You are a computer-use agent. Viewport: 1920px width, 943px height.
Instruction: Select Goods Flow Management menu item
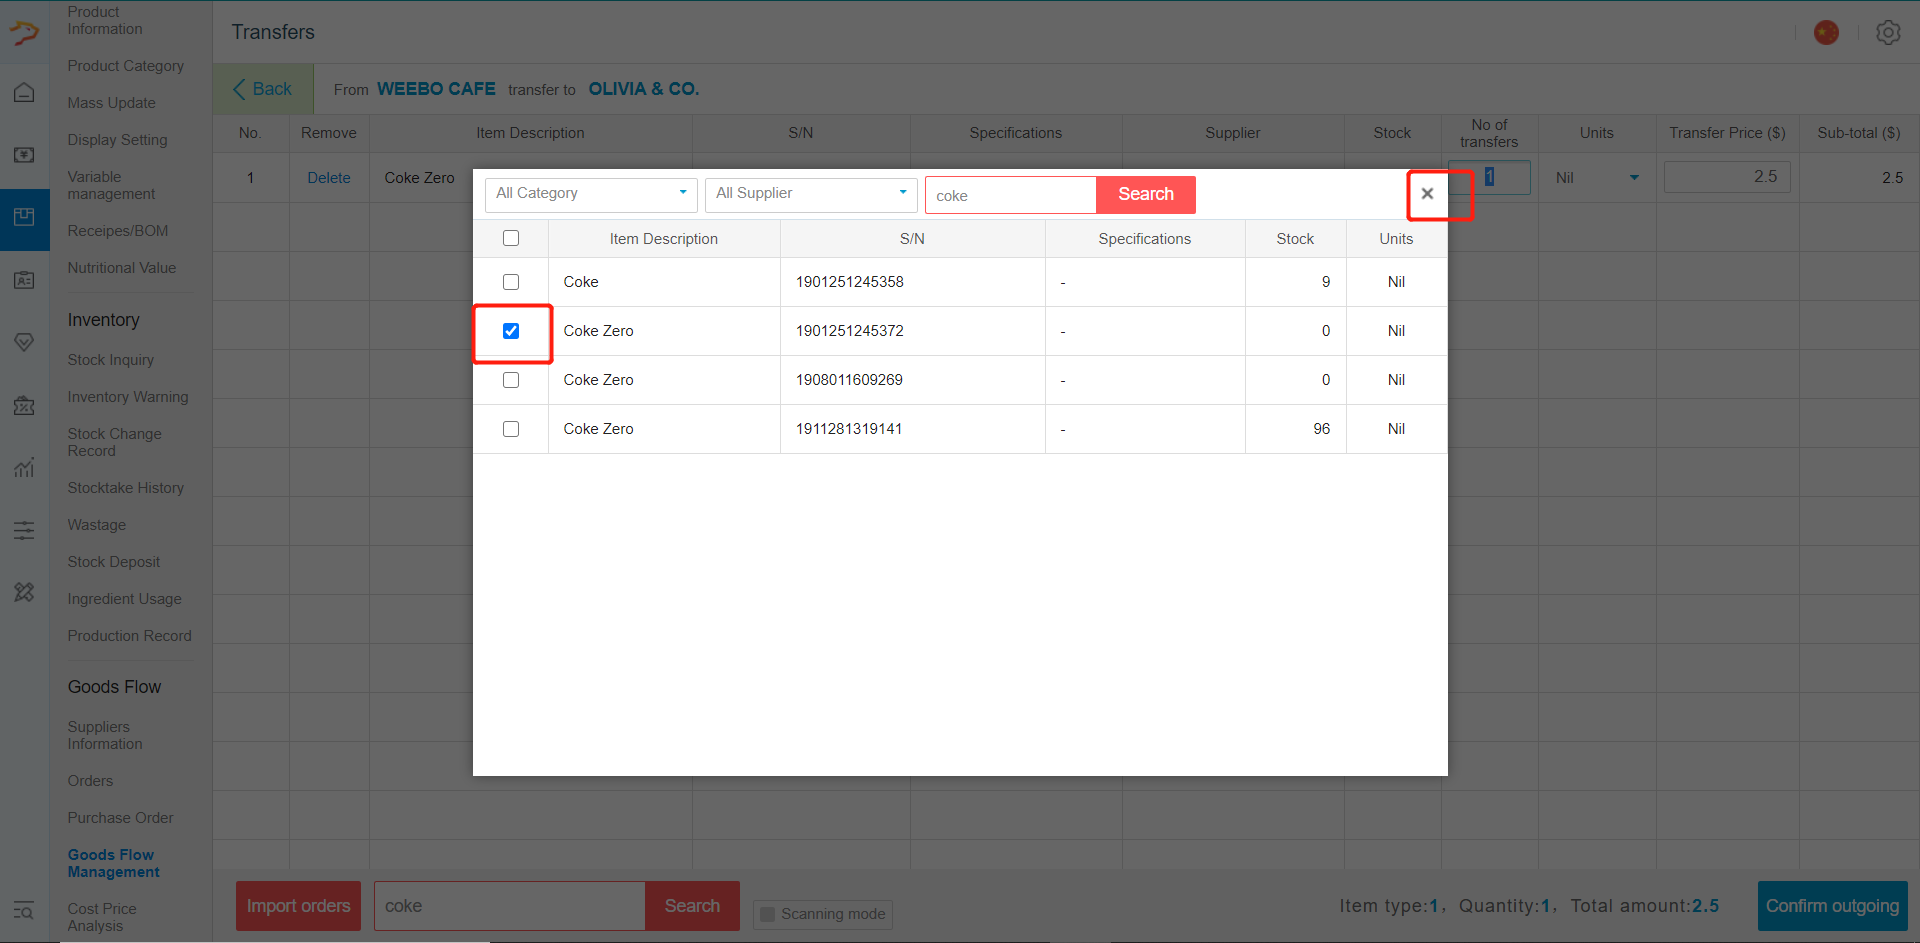click(114, 863)
